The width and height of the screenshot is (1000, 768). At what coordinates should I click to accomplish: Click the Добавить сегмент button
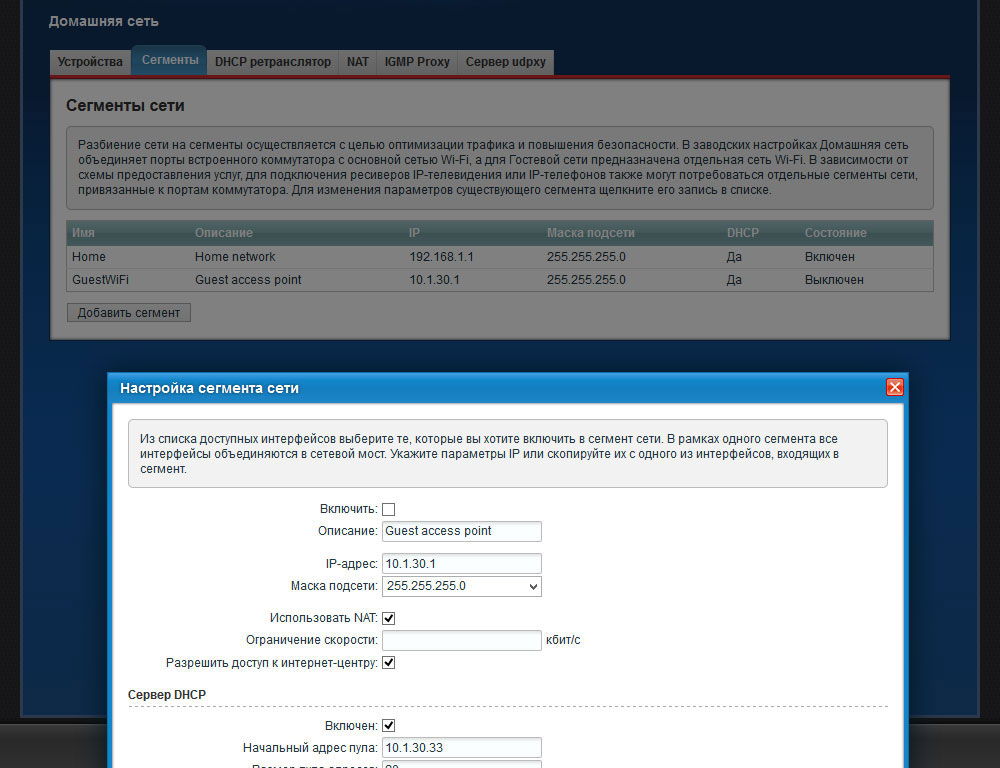point(129,313)
